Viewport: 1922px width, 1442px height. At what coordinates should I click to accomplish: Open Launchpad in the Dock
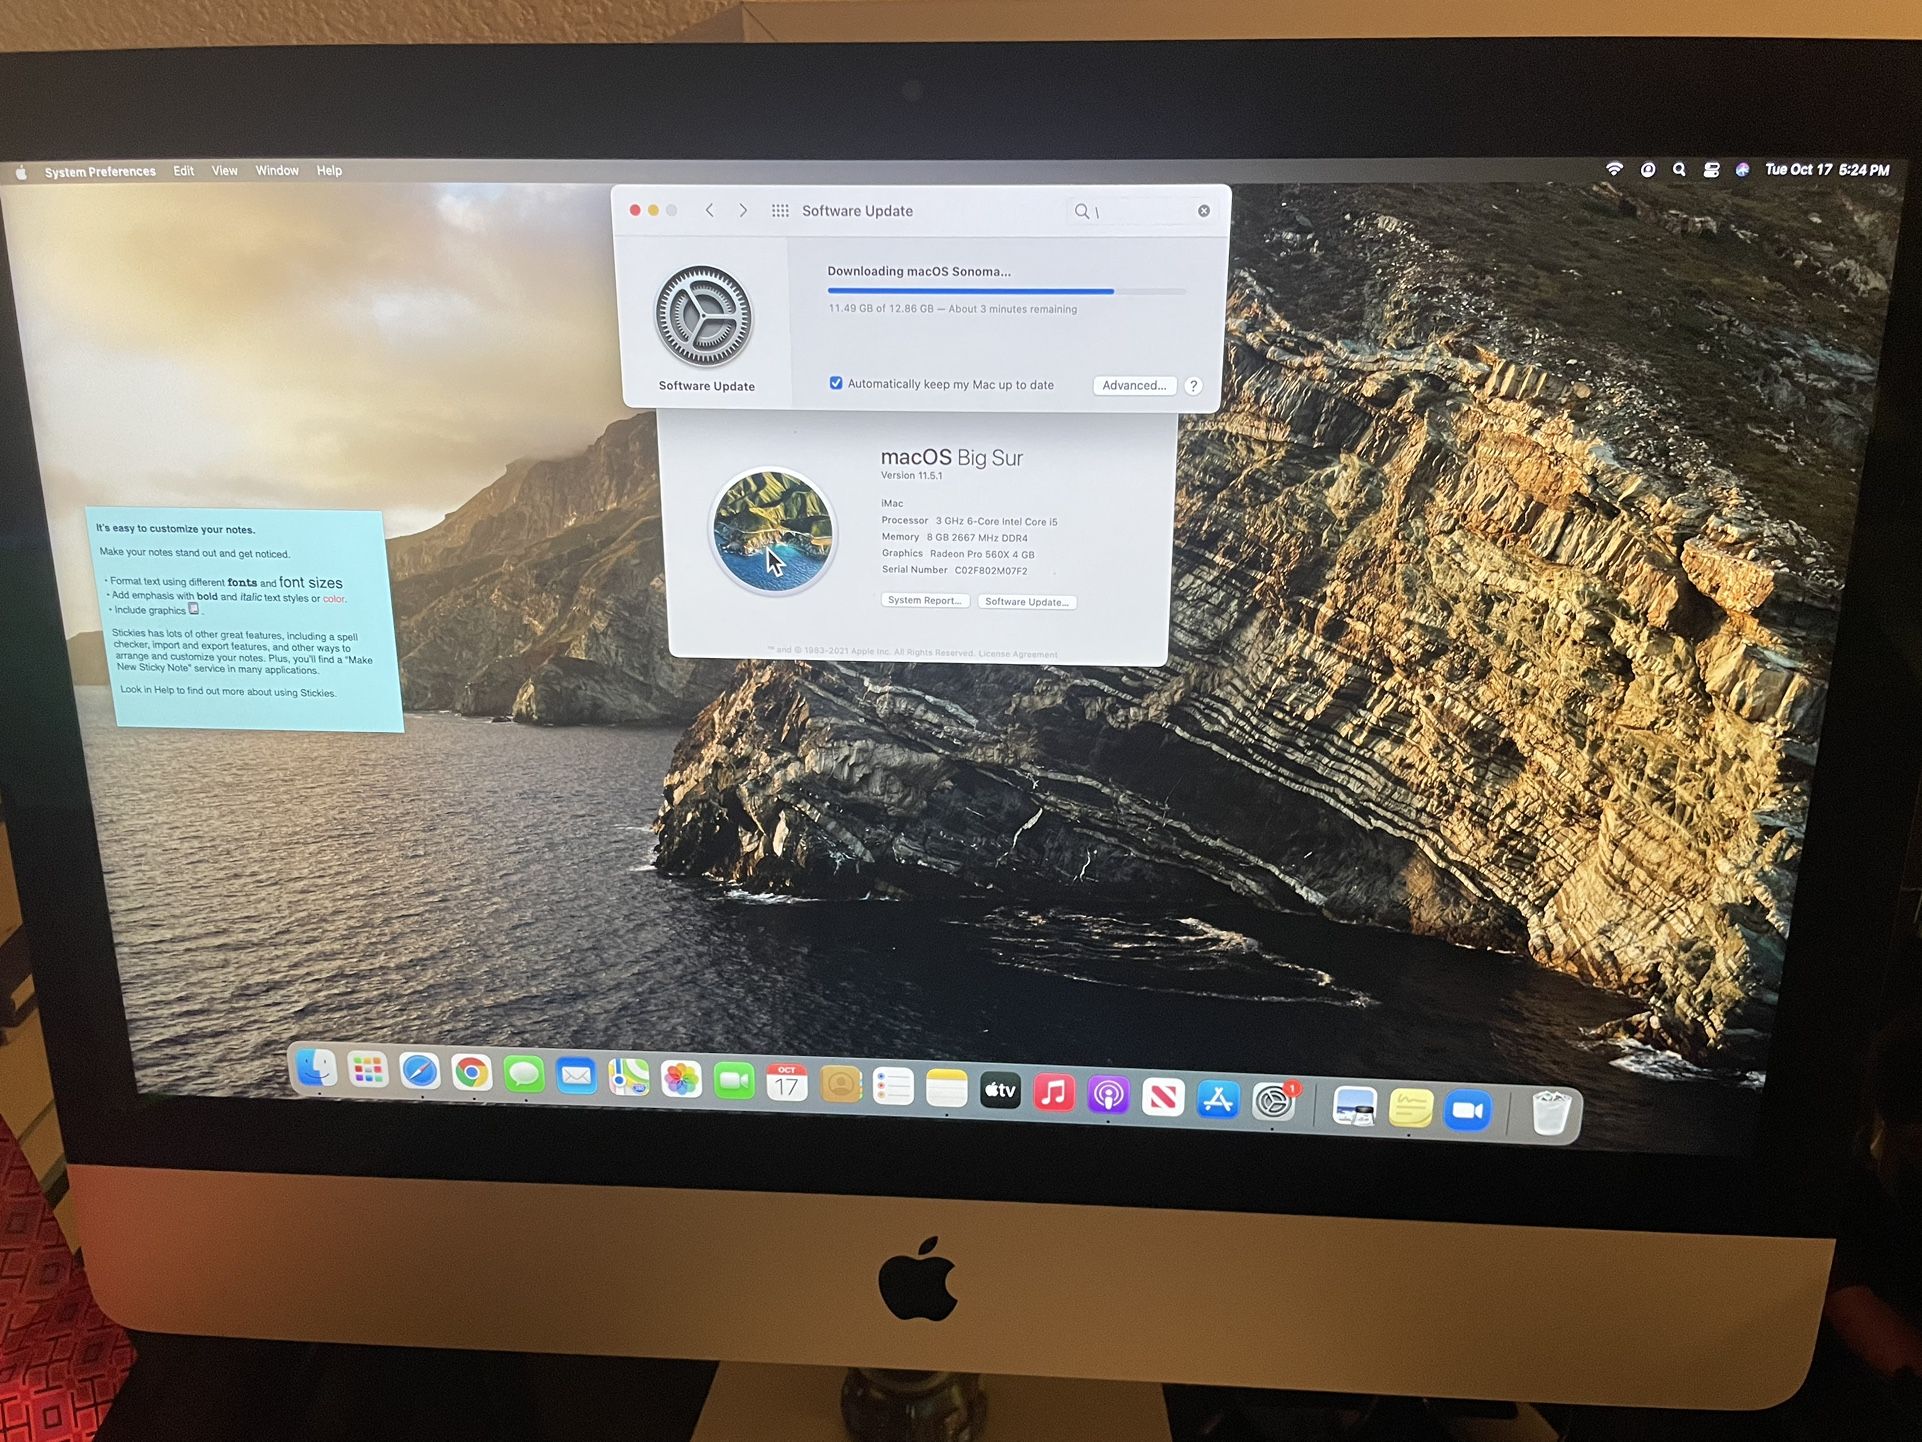tap(367, 1071)
